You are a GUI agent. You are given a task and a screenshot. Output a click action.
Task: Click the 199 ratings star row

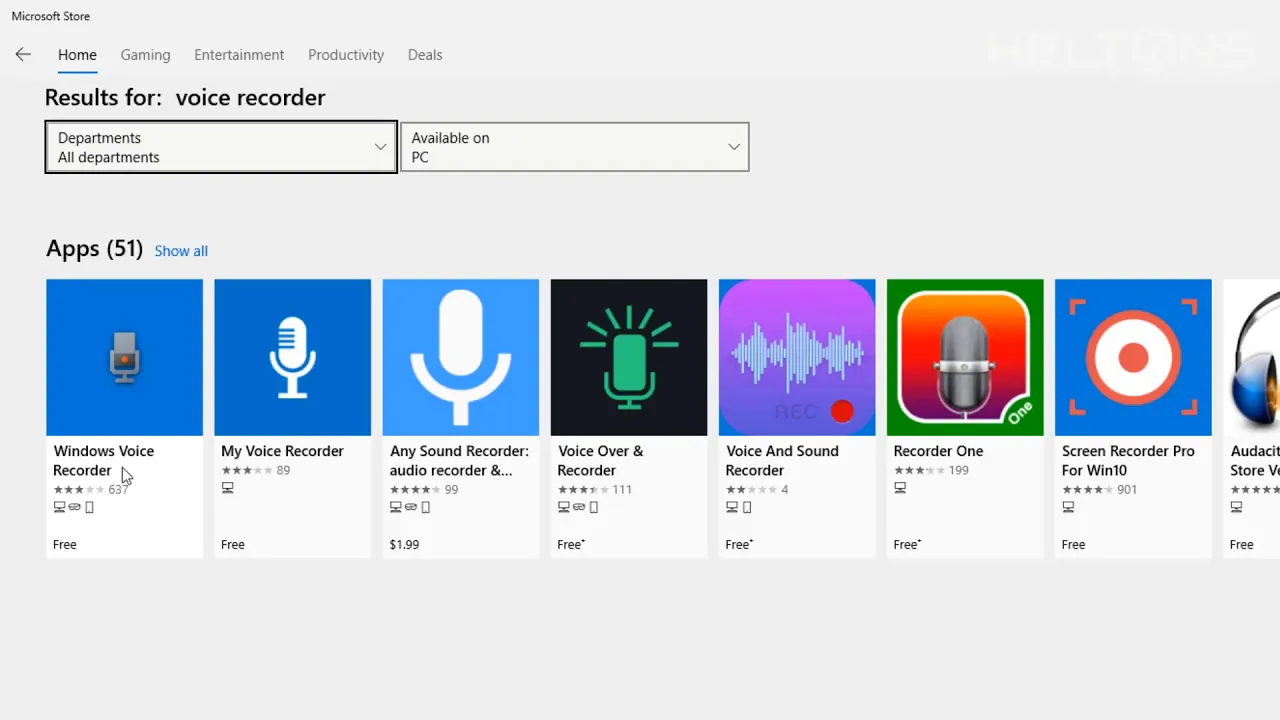coord(931,470)
